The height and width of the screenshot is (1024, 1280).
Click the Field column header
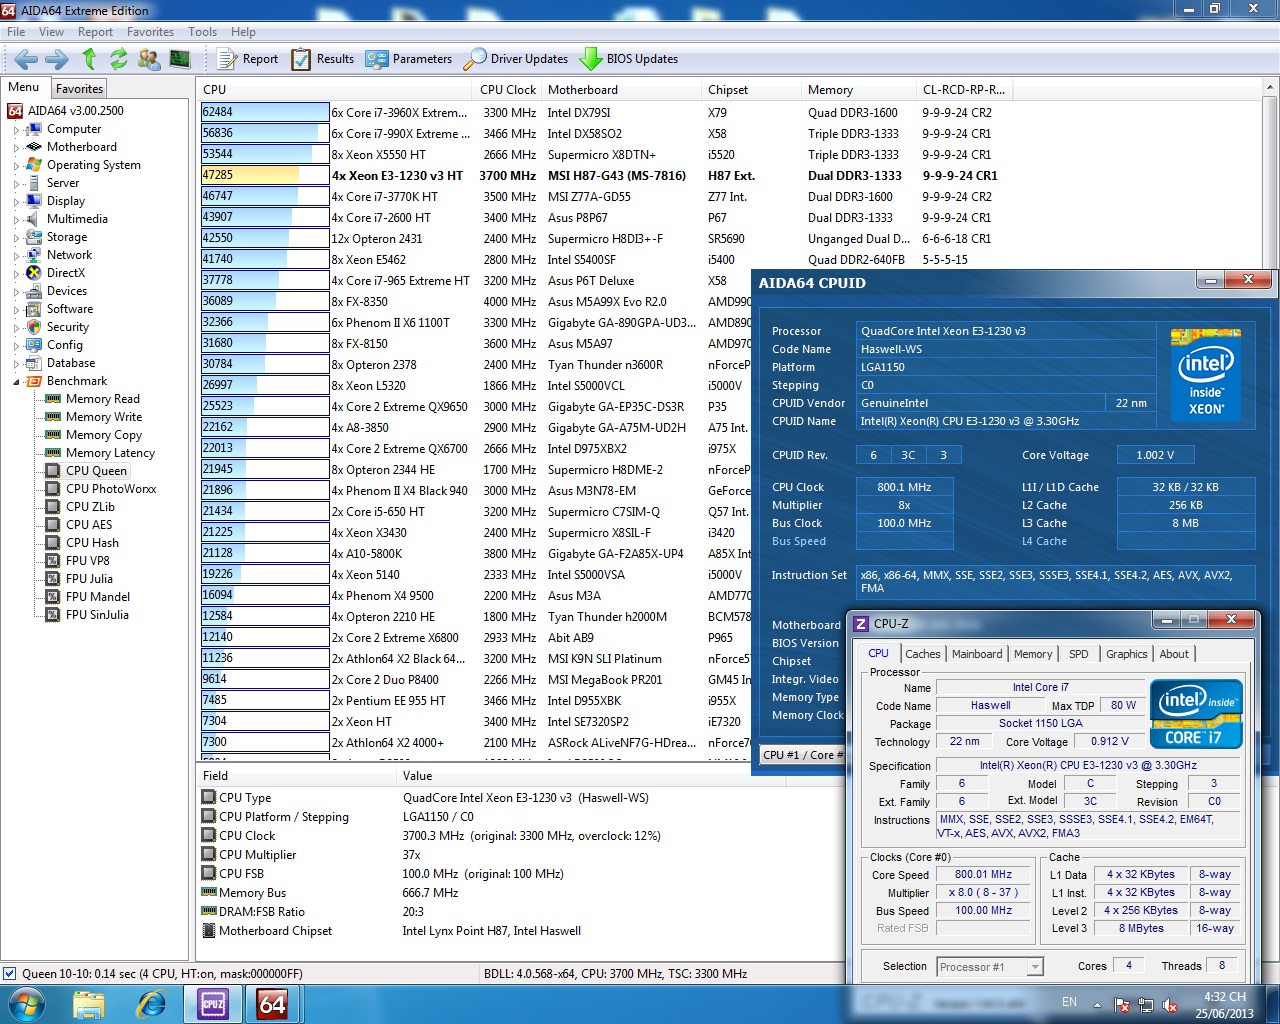coord(297,776)
